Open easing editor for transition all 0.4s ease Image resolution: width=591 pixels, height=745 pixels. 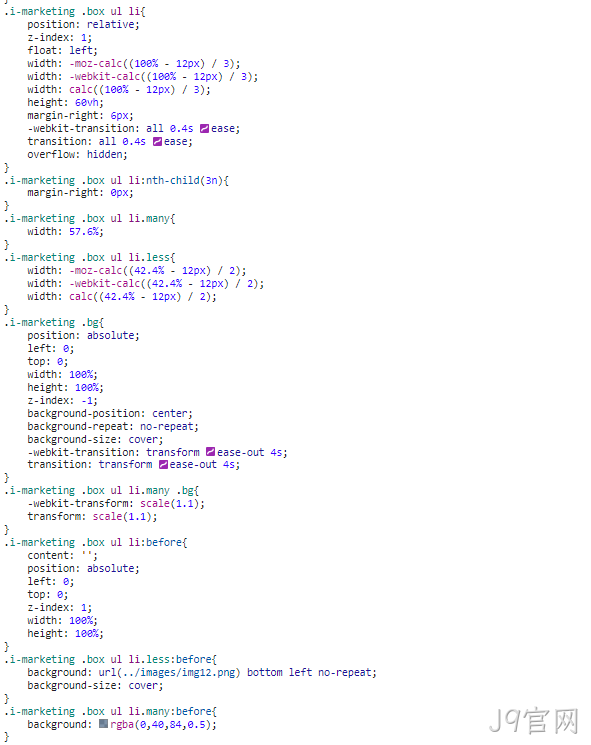click(x=157, y=142)
